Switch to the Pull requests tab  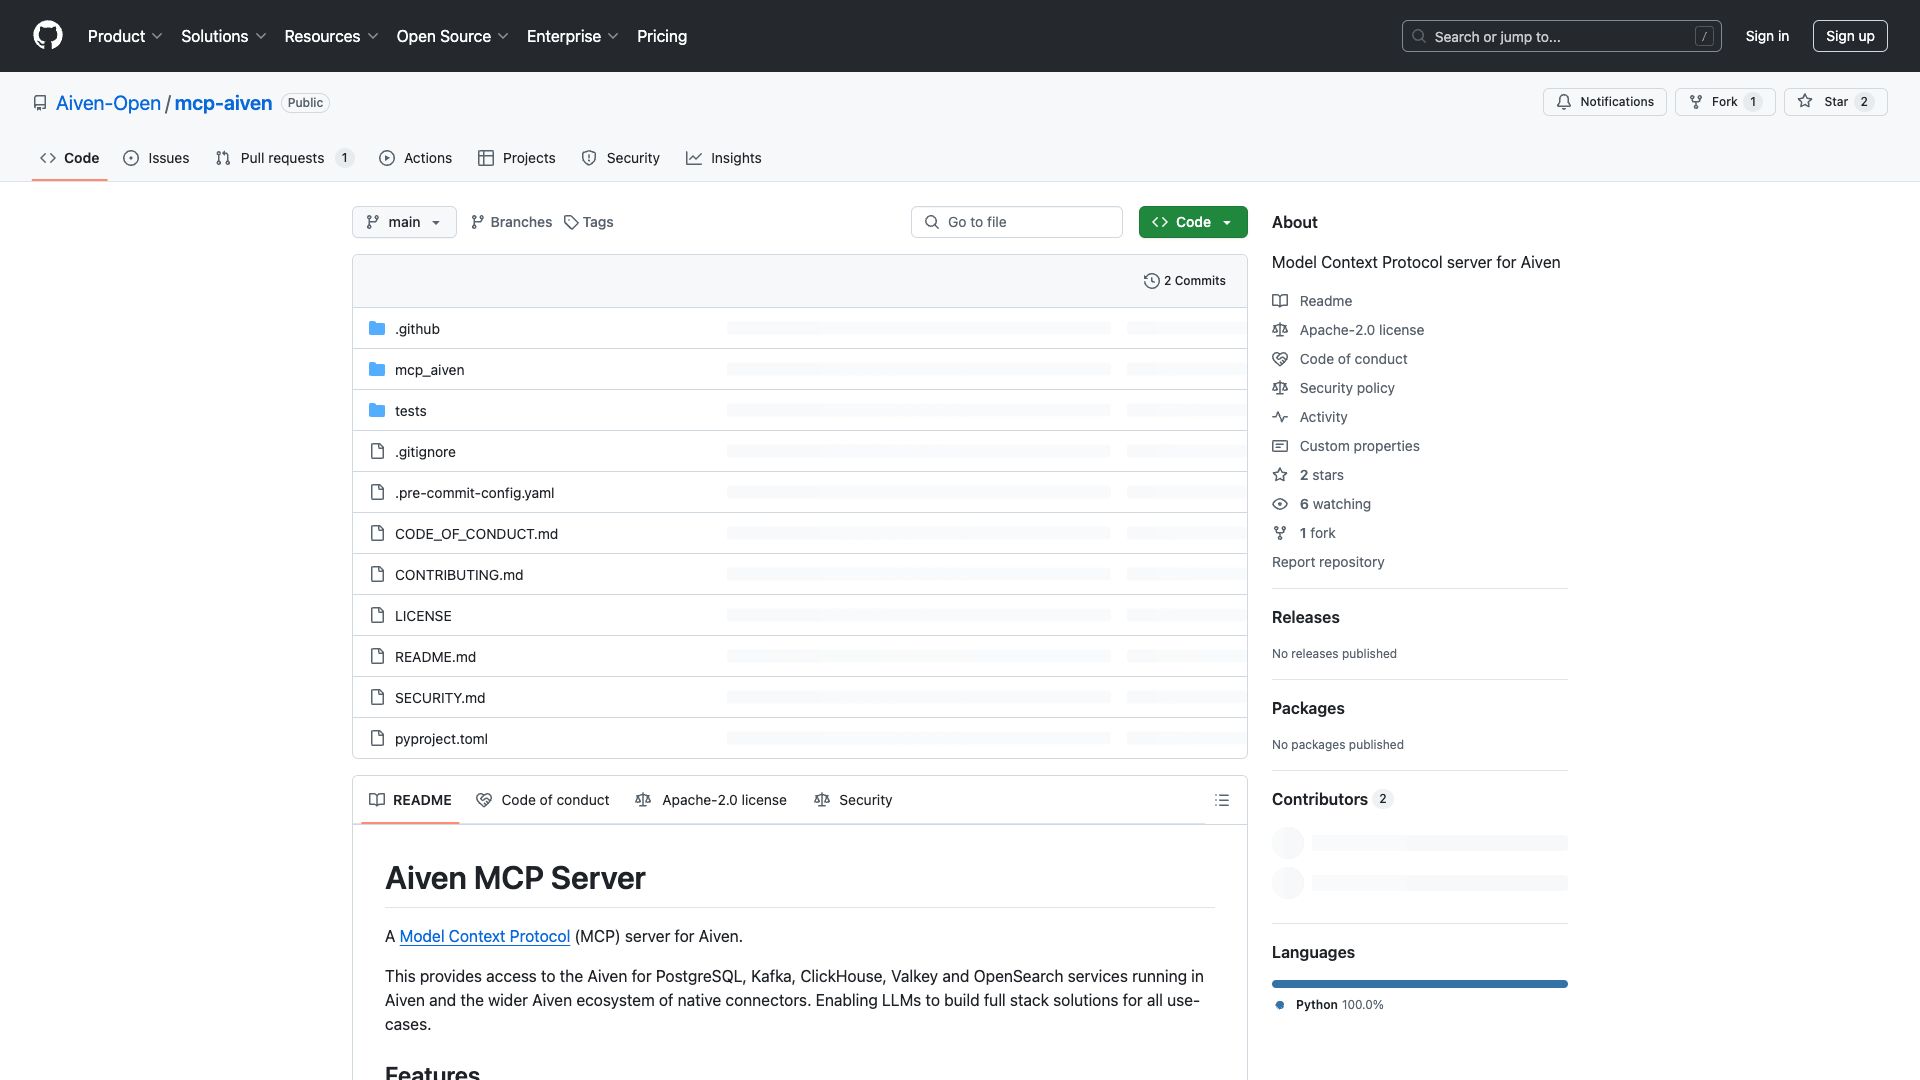(283, 158)
